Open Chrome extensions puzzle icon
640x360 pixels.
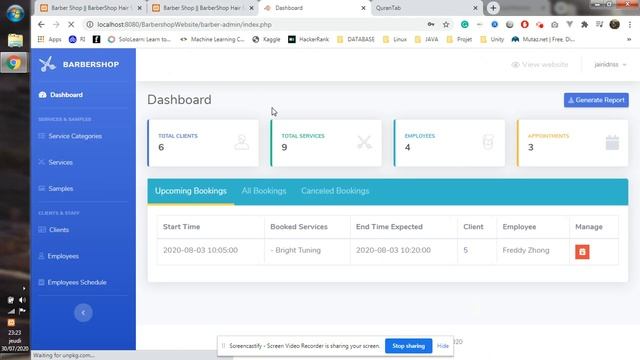pos(584,24)
